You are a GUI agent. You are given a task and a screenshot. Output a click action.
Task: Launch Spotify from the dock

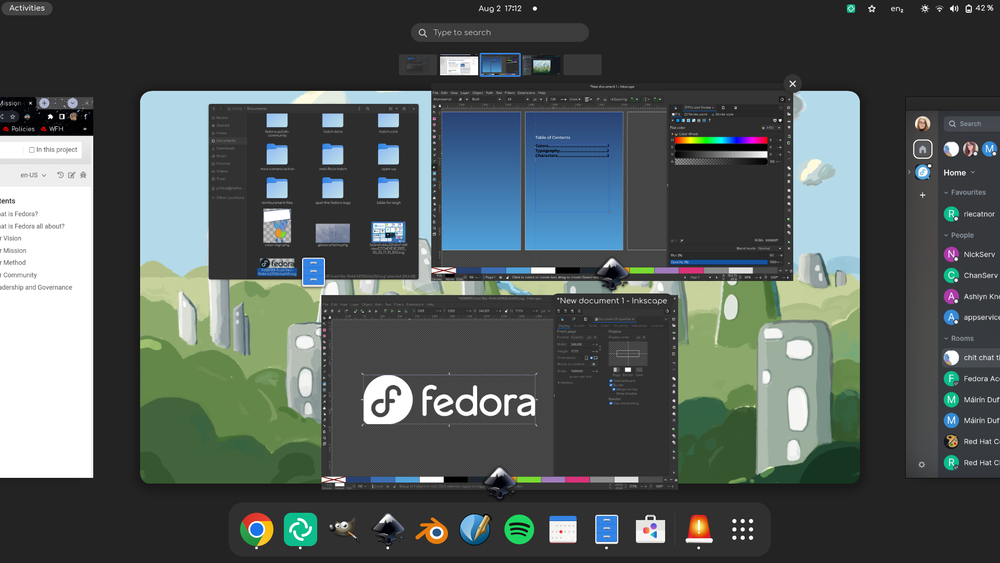(x=519, y=530)
